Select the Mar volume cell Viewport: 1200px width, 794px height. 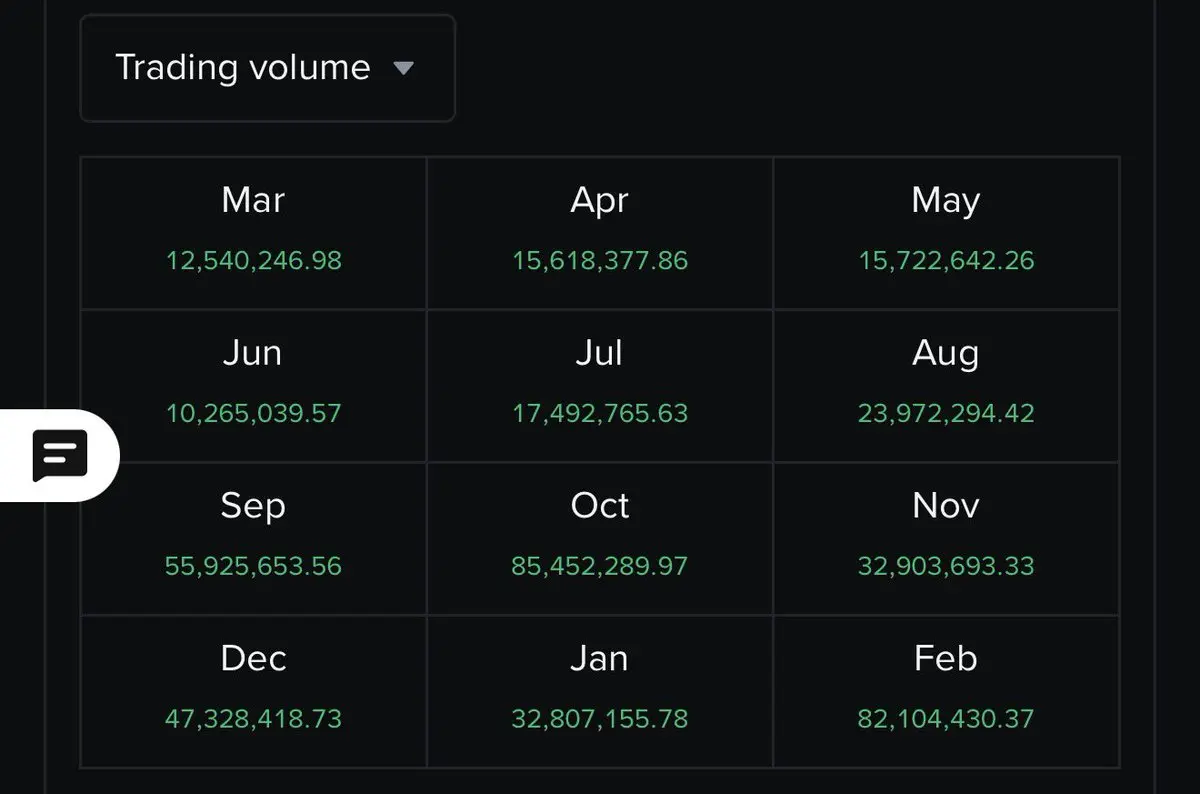[254, 233]
